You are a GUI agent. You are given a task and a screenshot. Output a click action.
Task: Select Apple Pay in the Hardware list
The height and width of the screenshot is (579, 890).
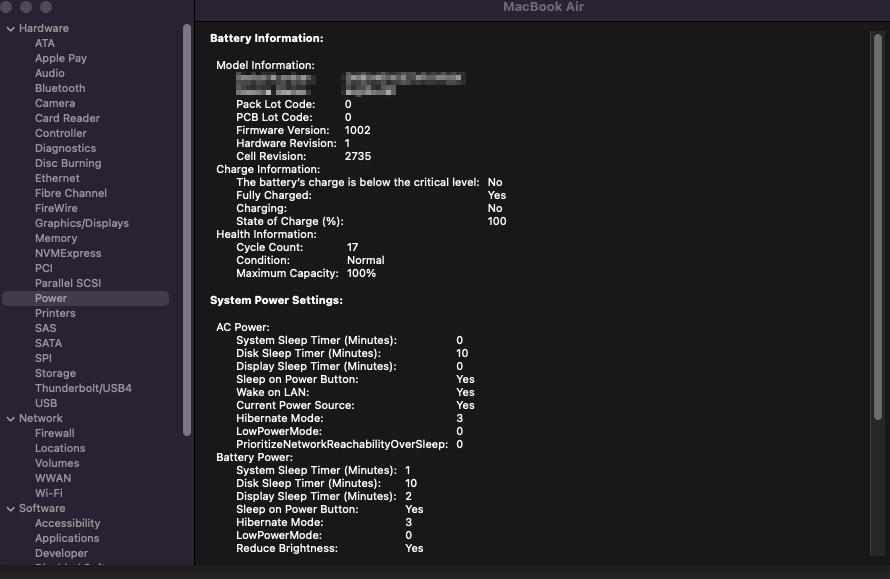(x=61, y=58)
